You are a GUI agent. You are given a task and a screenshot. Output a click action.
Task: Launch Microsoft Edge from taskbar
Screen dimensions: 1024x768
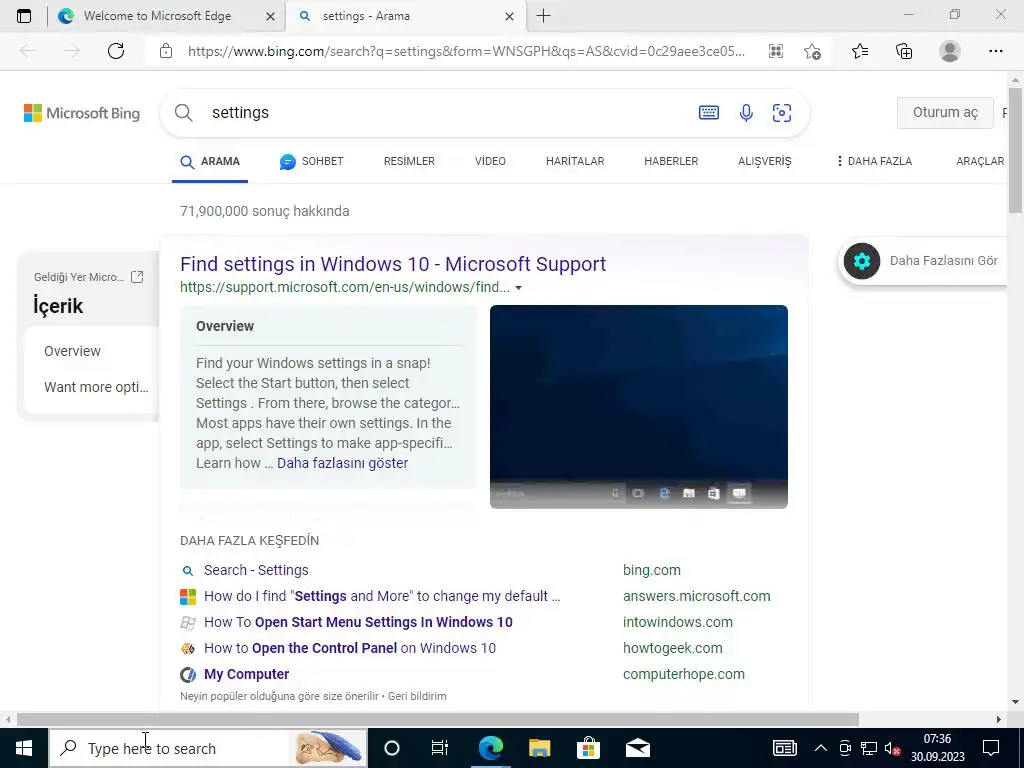(490, 748)
